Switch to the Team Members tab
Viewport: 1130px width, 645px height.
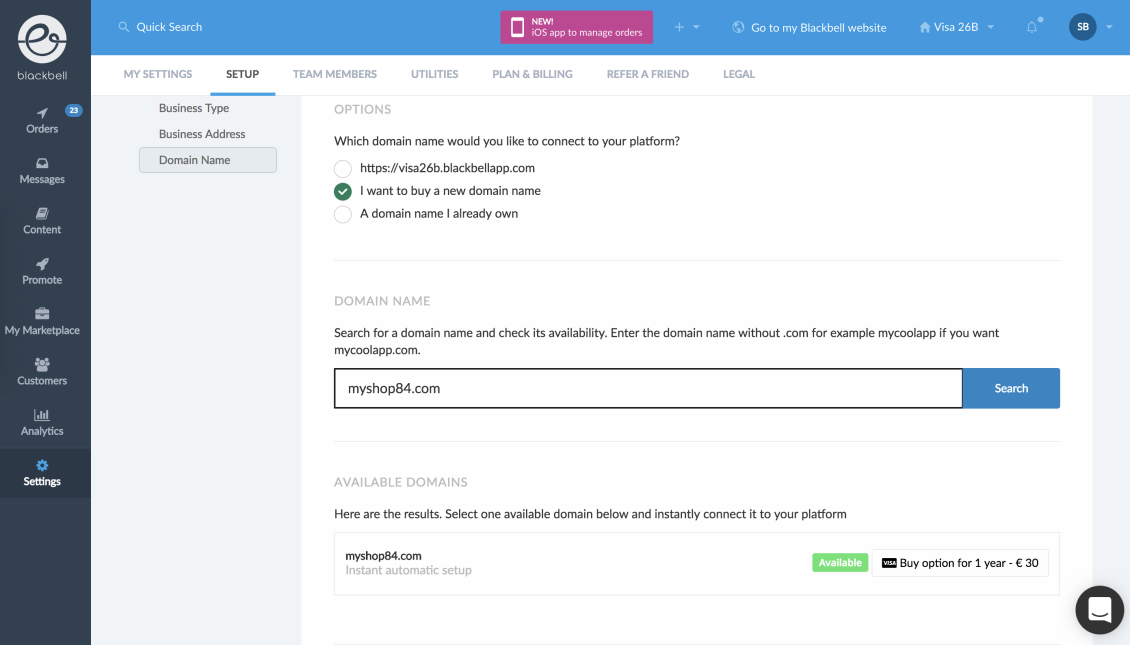(335, 74)
